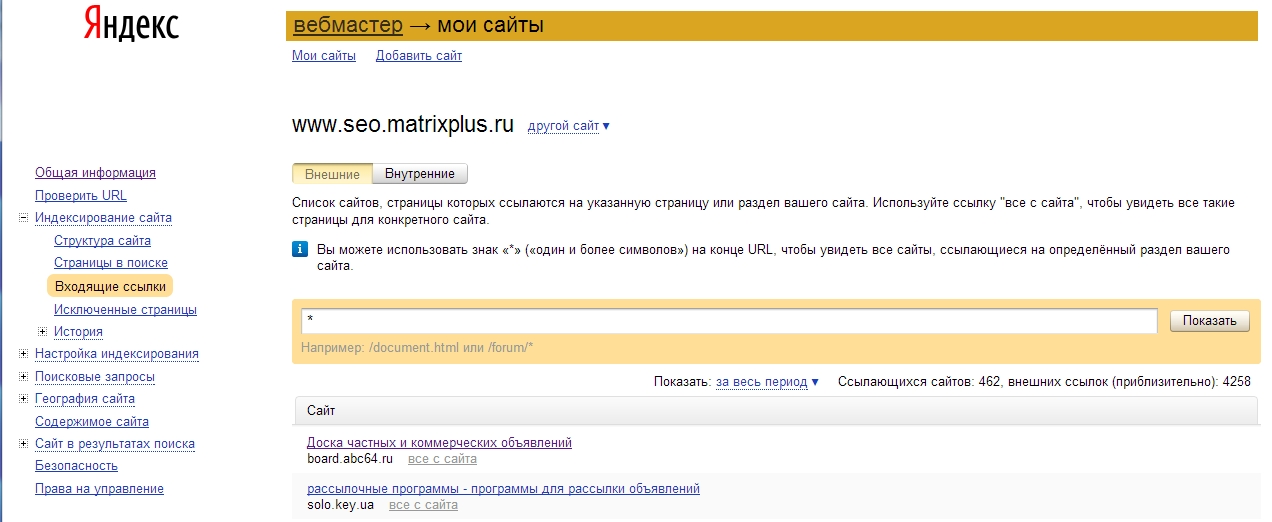The image size is (1272, 522).
Task: Select Входящие ссылки item
Action: point(110,287)
